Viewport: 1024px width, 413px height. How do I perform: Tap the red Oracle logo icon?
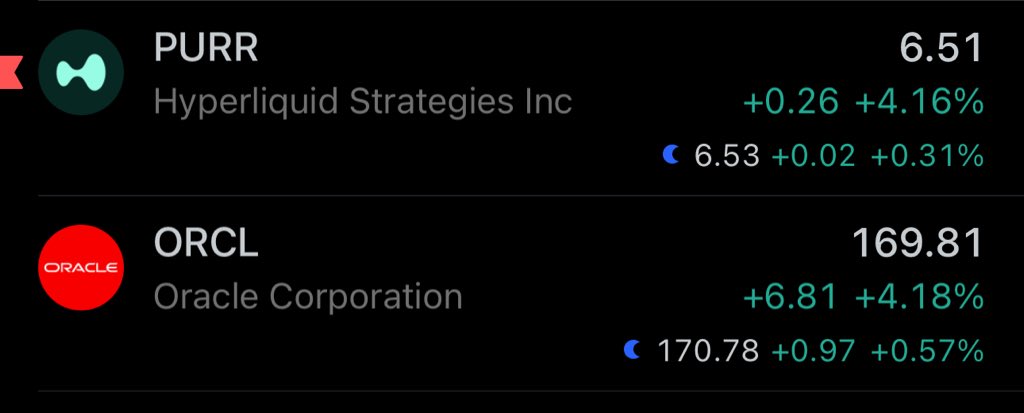[81, 268]
